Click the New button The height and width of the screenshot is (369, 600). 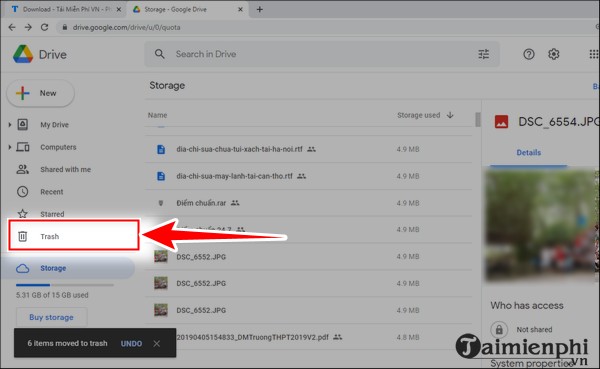tap(41, 93)
